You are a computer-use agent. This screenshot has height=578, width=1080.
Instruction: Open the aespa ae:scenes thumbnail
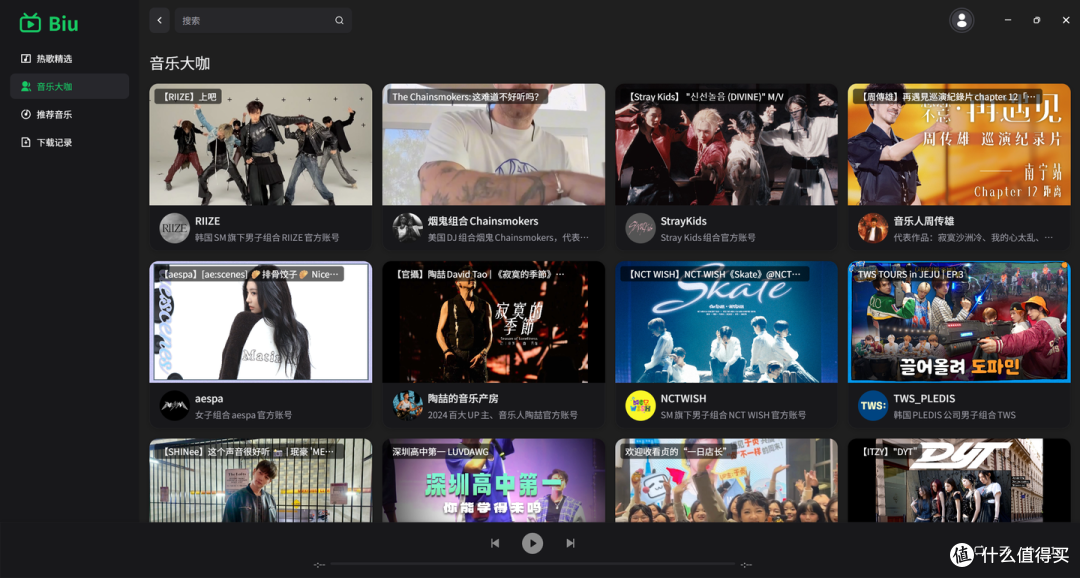260,322
